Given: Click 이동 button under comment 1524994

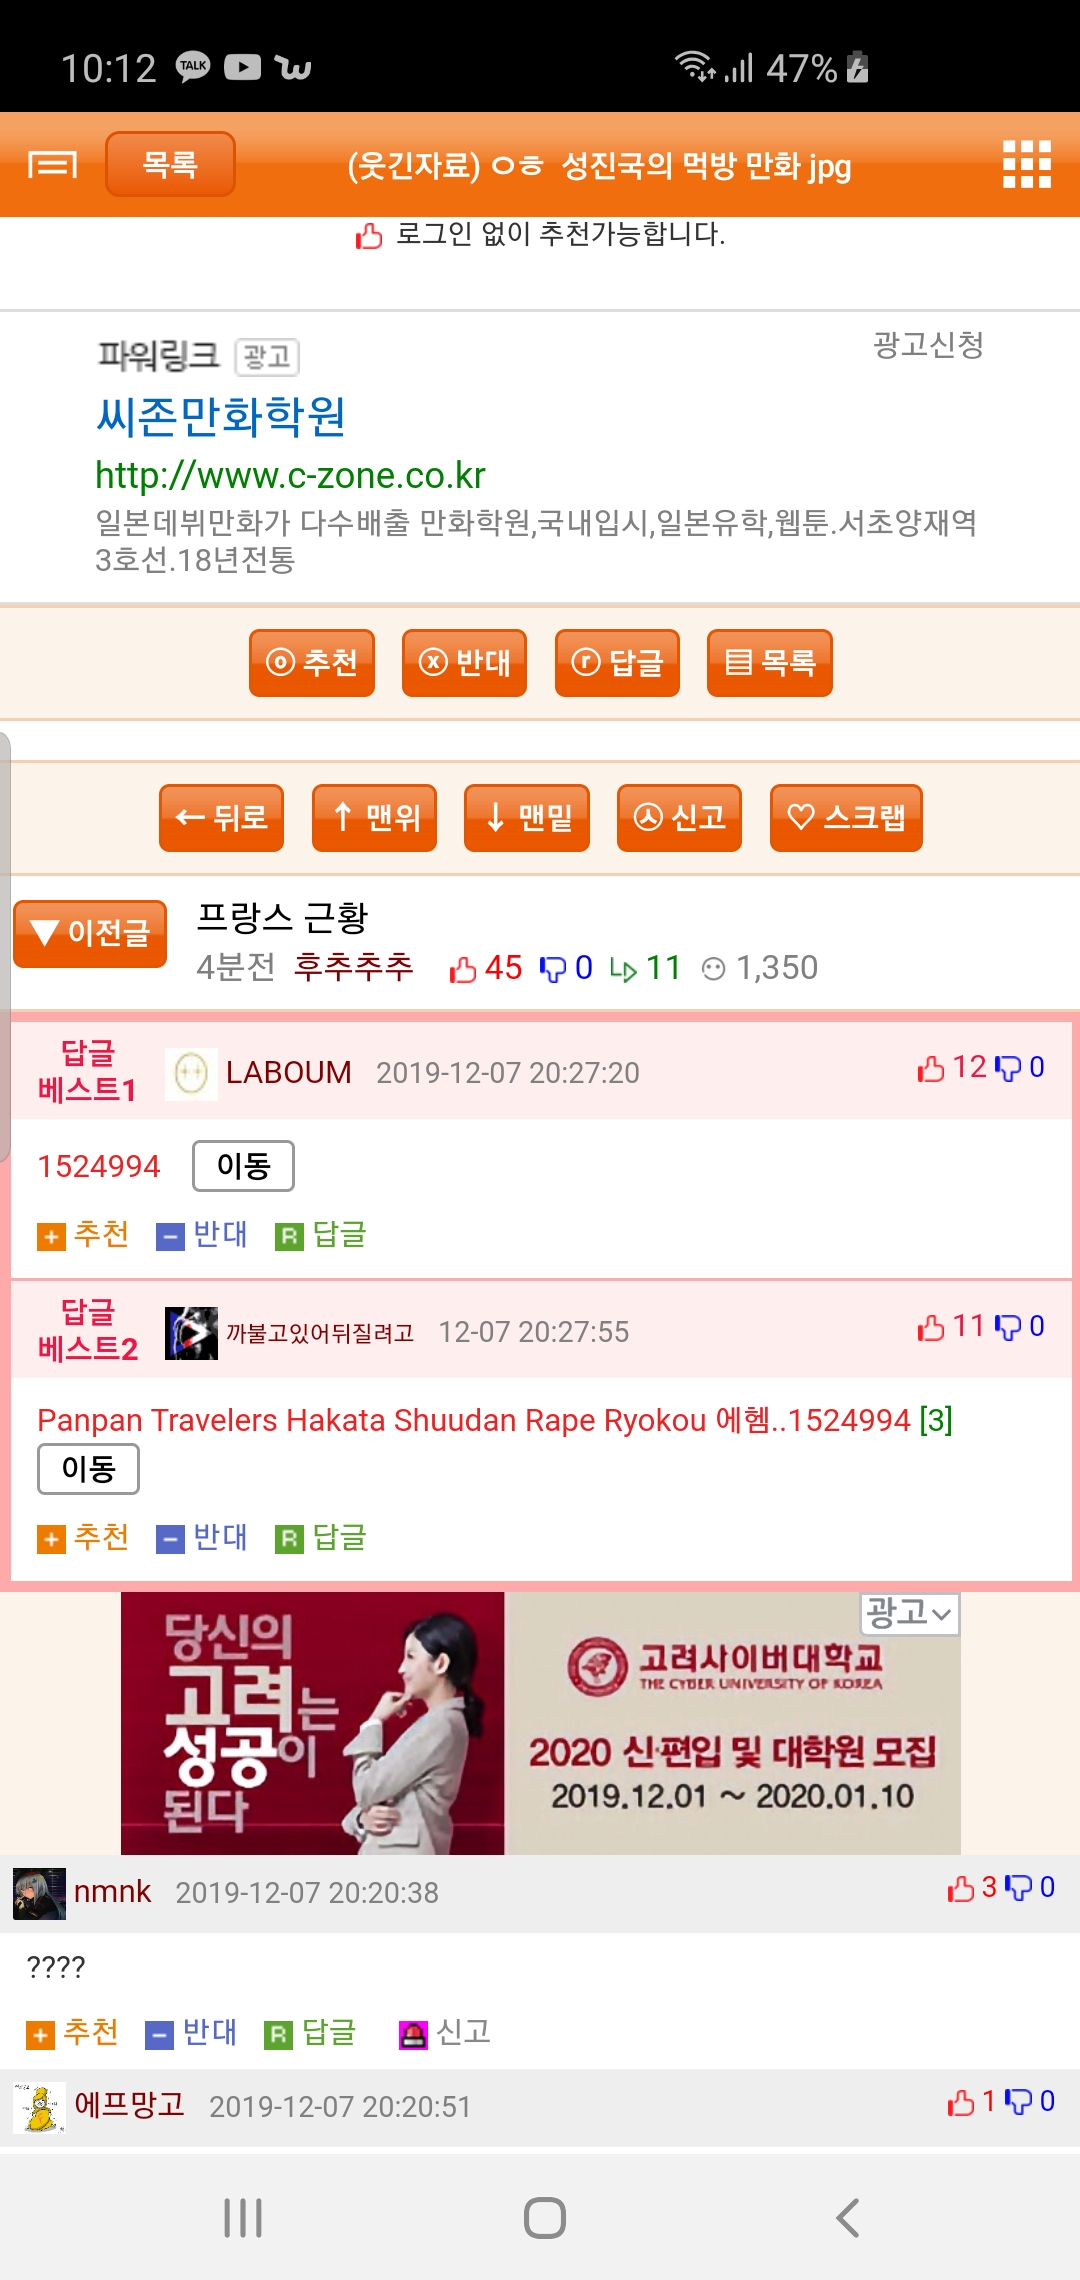Looking at the screenshot, I should point(244,1166).
